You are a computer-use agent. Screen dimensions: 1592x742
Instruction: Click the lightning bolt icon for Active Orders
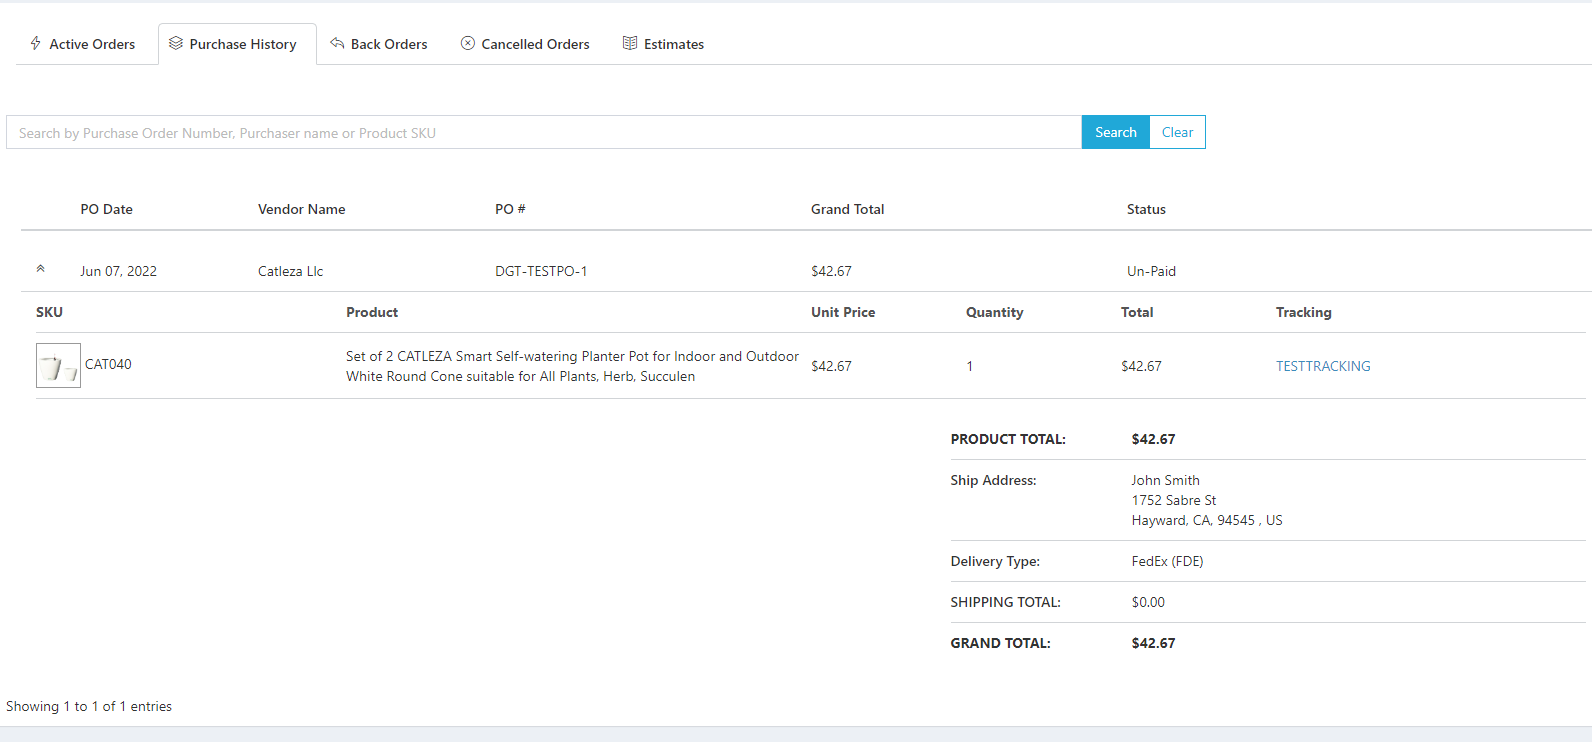coord(36,43)
